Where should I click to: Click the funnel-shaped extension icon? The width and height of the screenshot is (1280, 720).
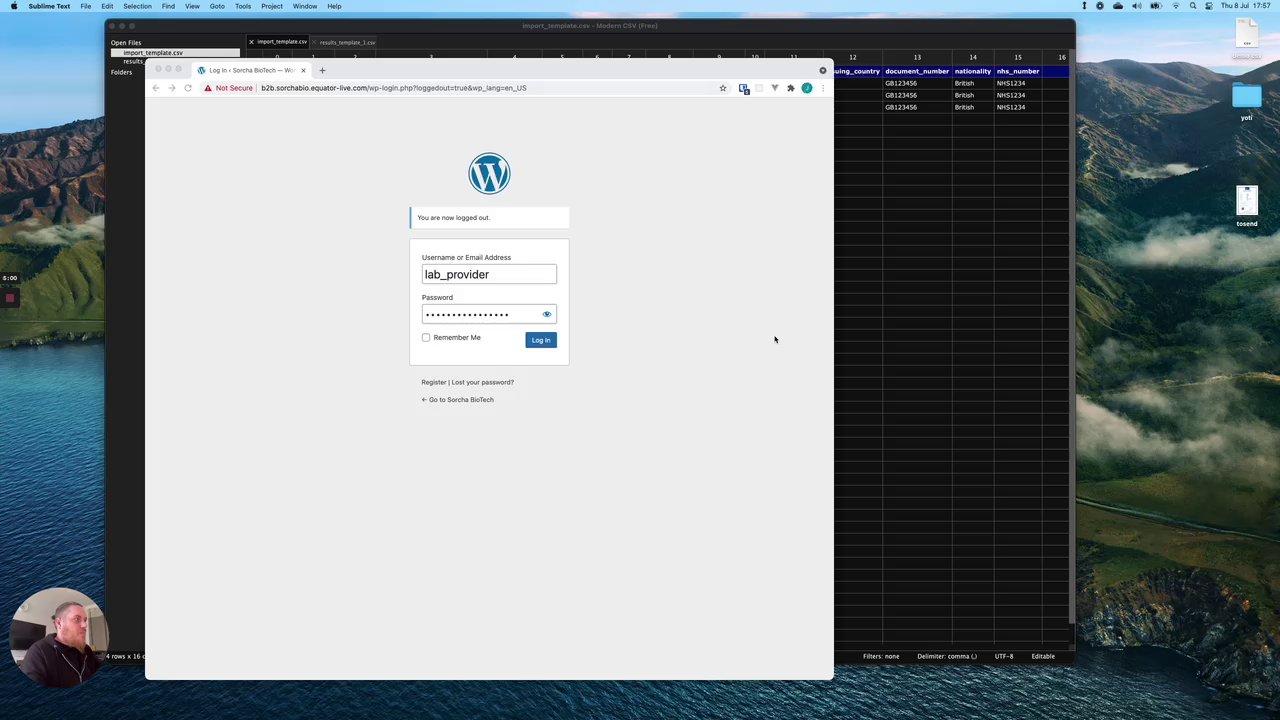pos(774,88)
